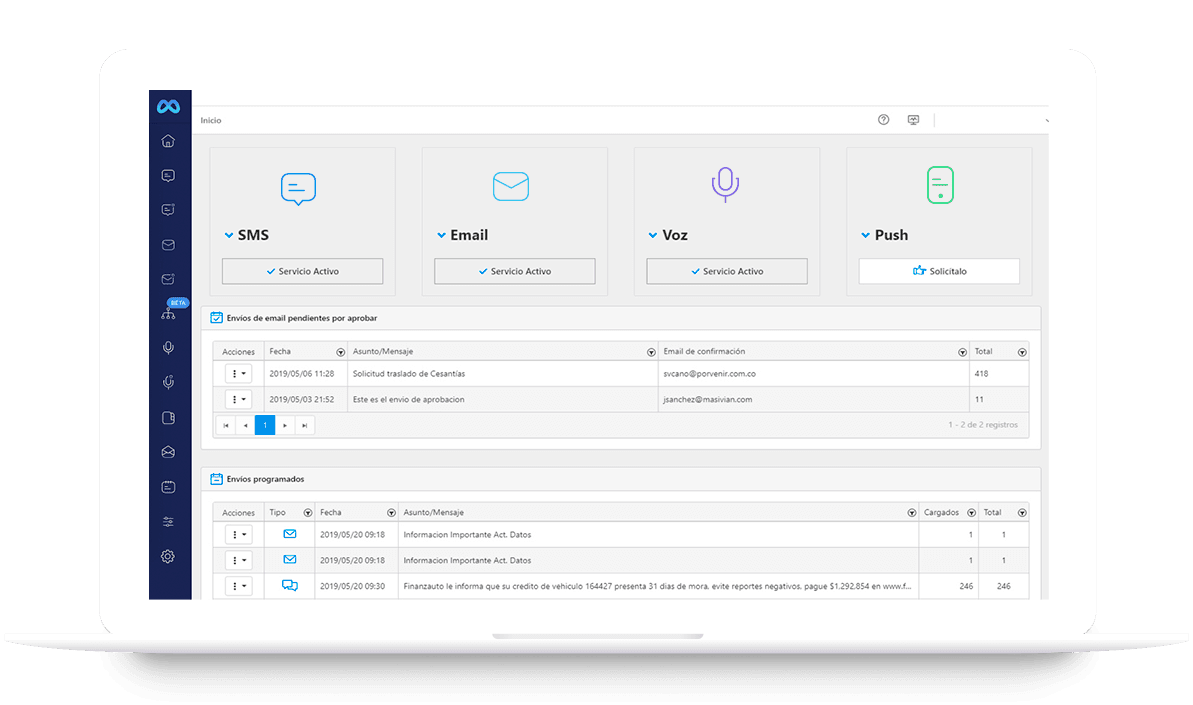Click the Solicitalo button under Push
Viewport: 1193px width, 705px height.
(x=938, y=270)
